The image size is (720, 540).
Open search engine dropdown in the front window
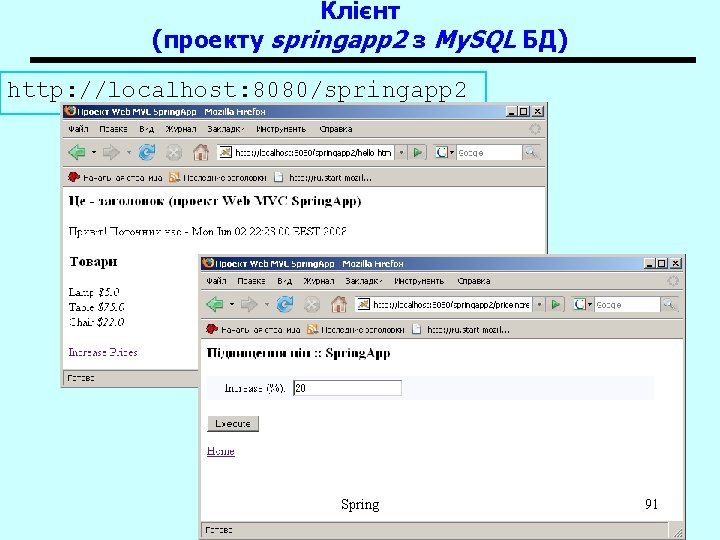(590, 304)
